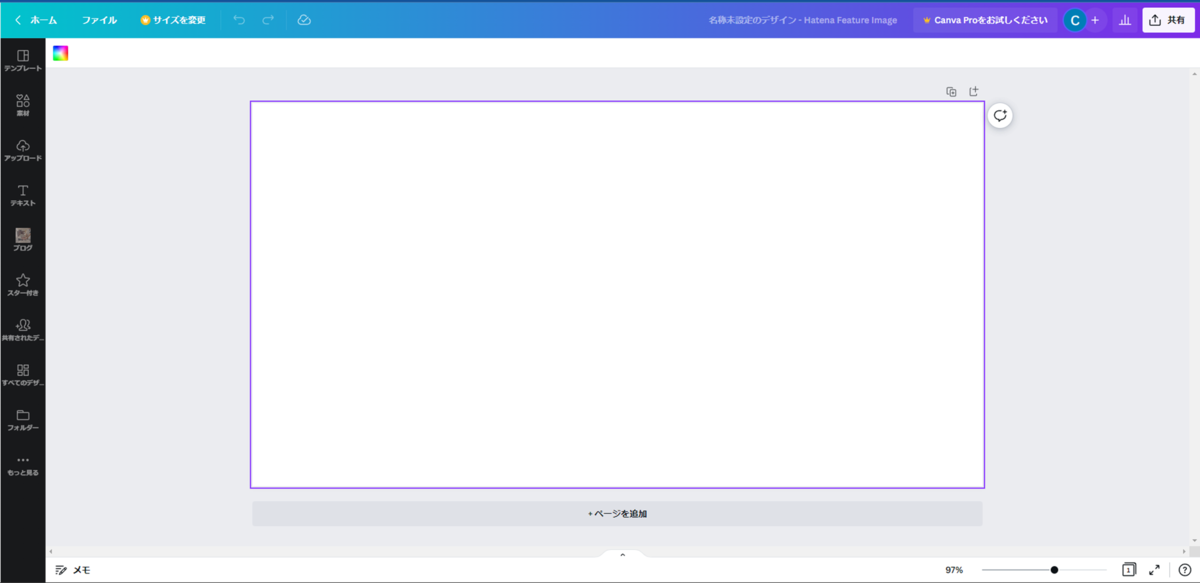Click the comment refresh bubble icon

[x=1000, y=115]
